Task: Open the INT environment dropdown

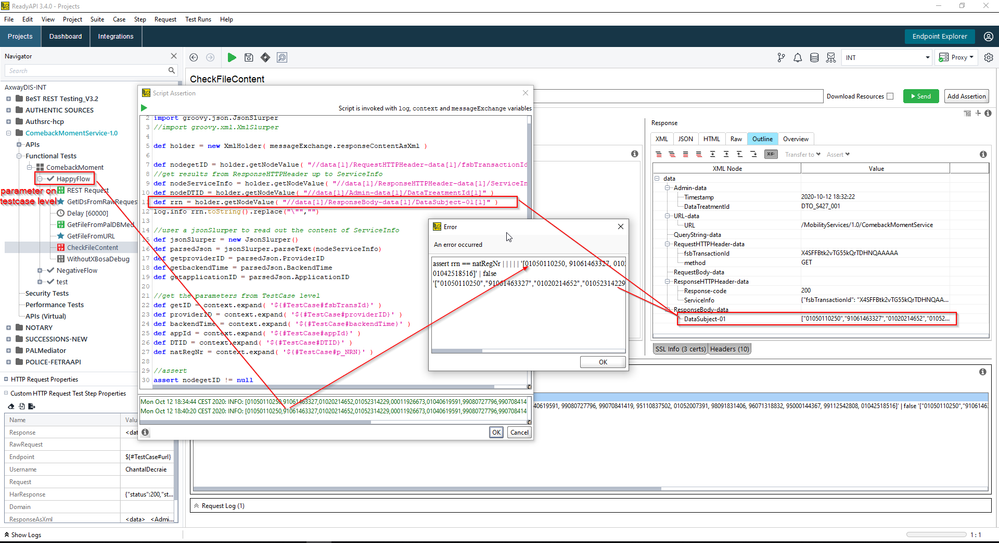Action: click(888, 58)
